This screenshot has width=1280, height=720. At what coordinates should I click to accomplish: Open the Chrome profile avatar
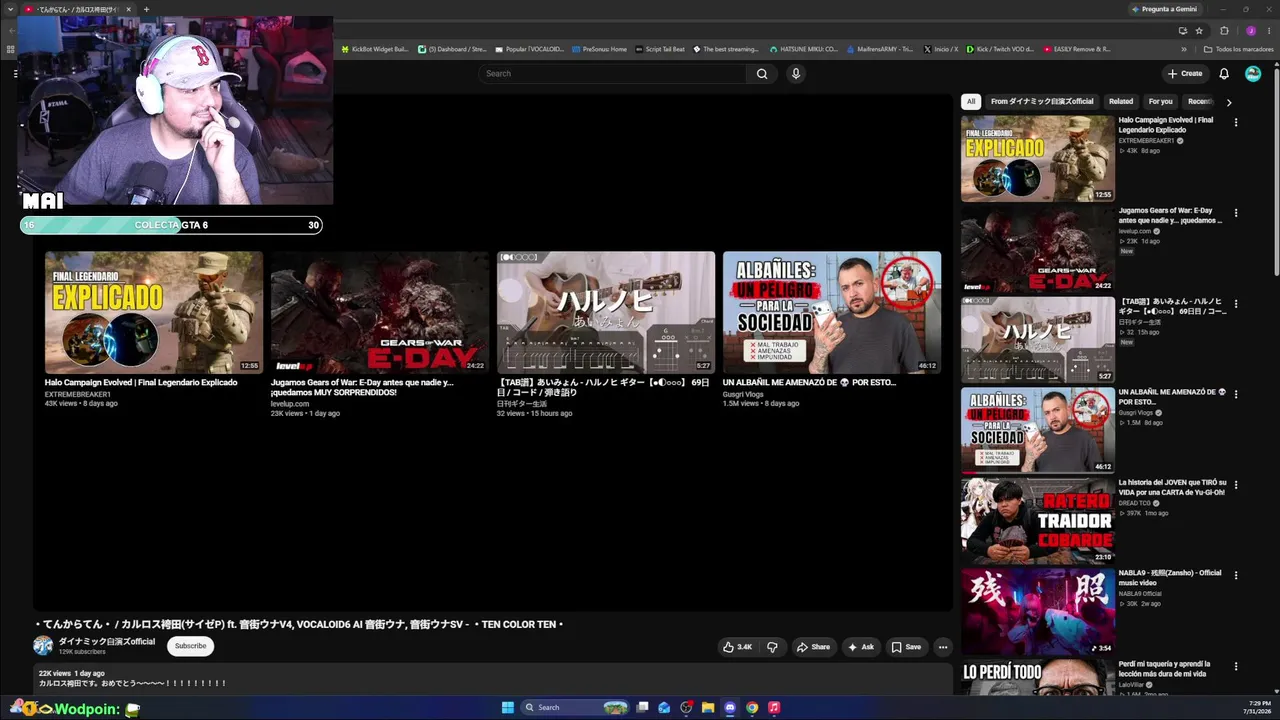1251,31
